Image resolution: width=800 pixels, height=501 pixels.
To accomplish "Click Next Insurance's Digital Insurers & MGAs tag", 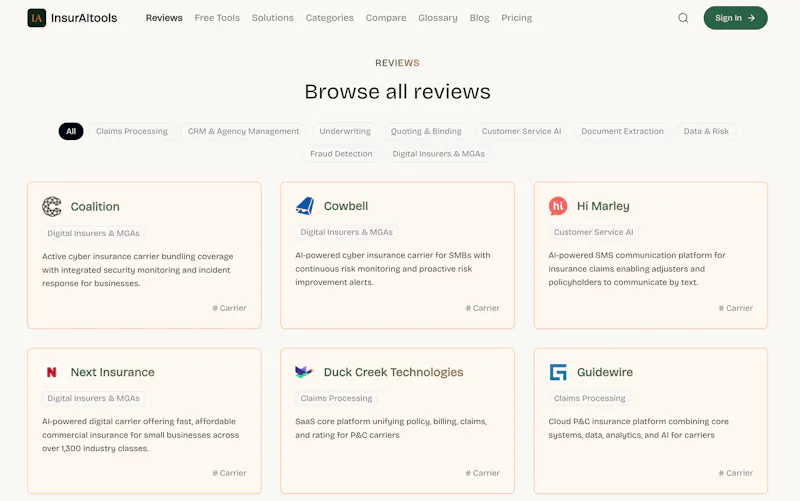I will (93, 398).
